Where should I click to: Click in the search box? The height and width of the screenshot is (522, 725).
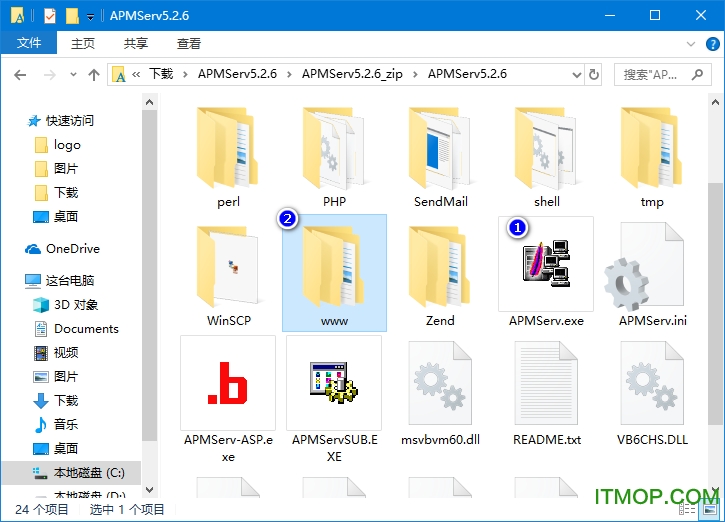662,74
